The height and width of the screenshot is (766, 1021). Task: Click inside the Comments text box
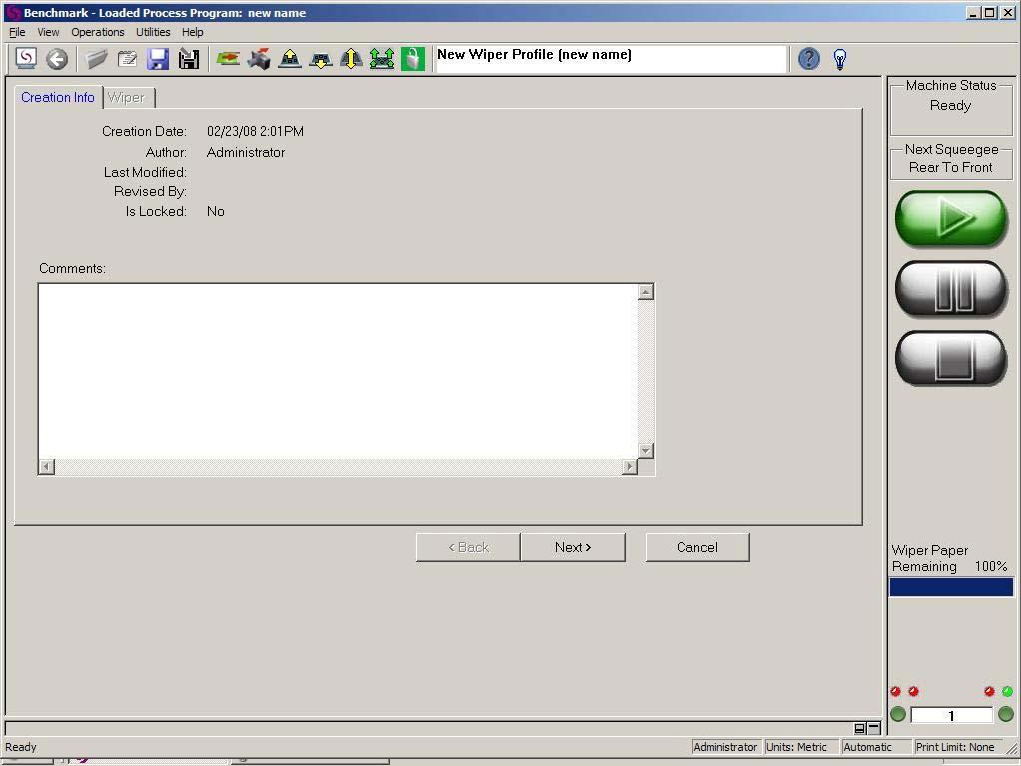(x=338, y=371)
